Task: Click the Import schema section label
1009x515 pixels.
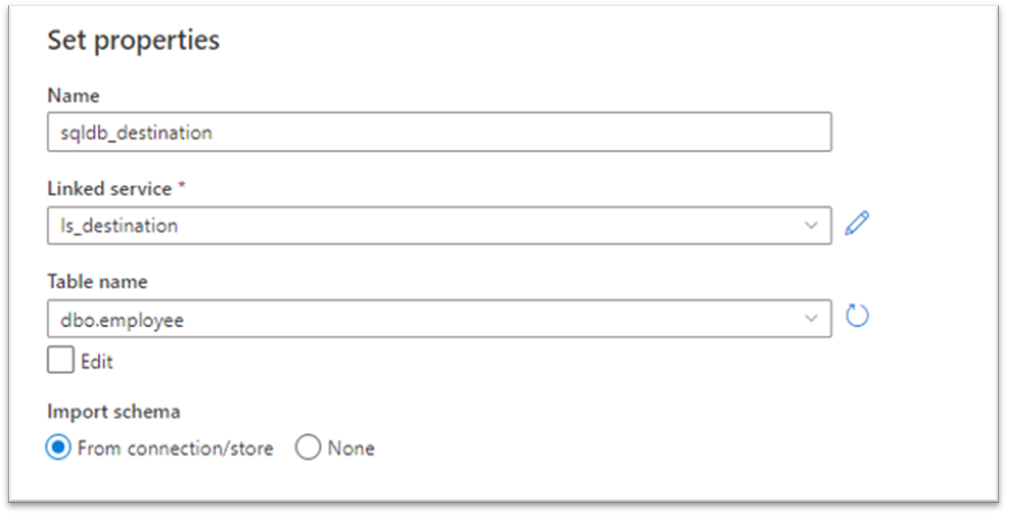Action: click(x=113, y=411)
